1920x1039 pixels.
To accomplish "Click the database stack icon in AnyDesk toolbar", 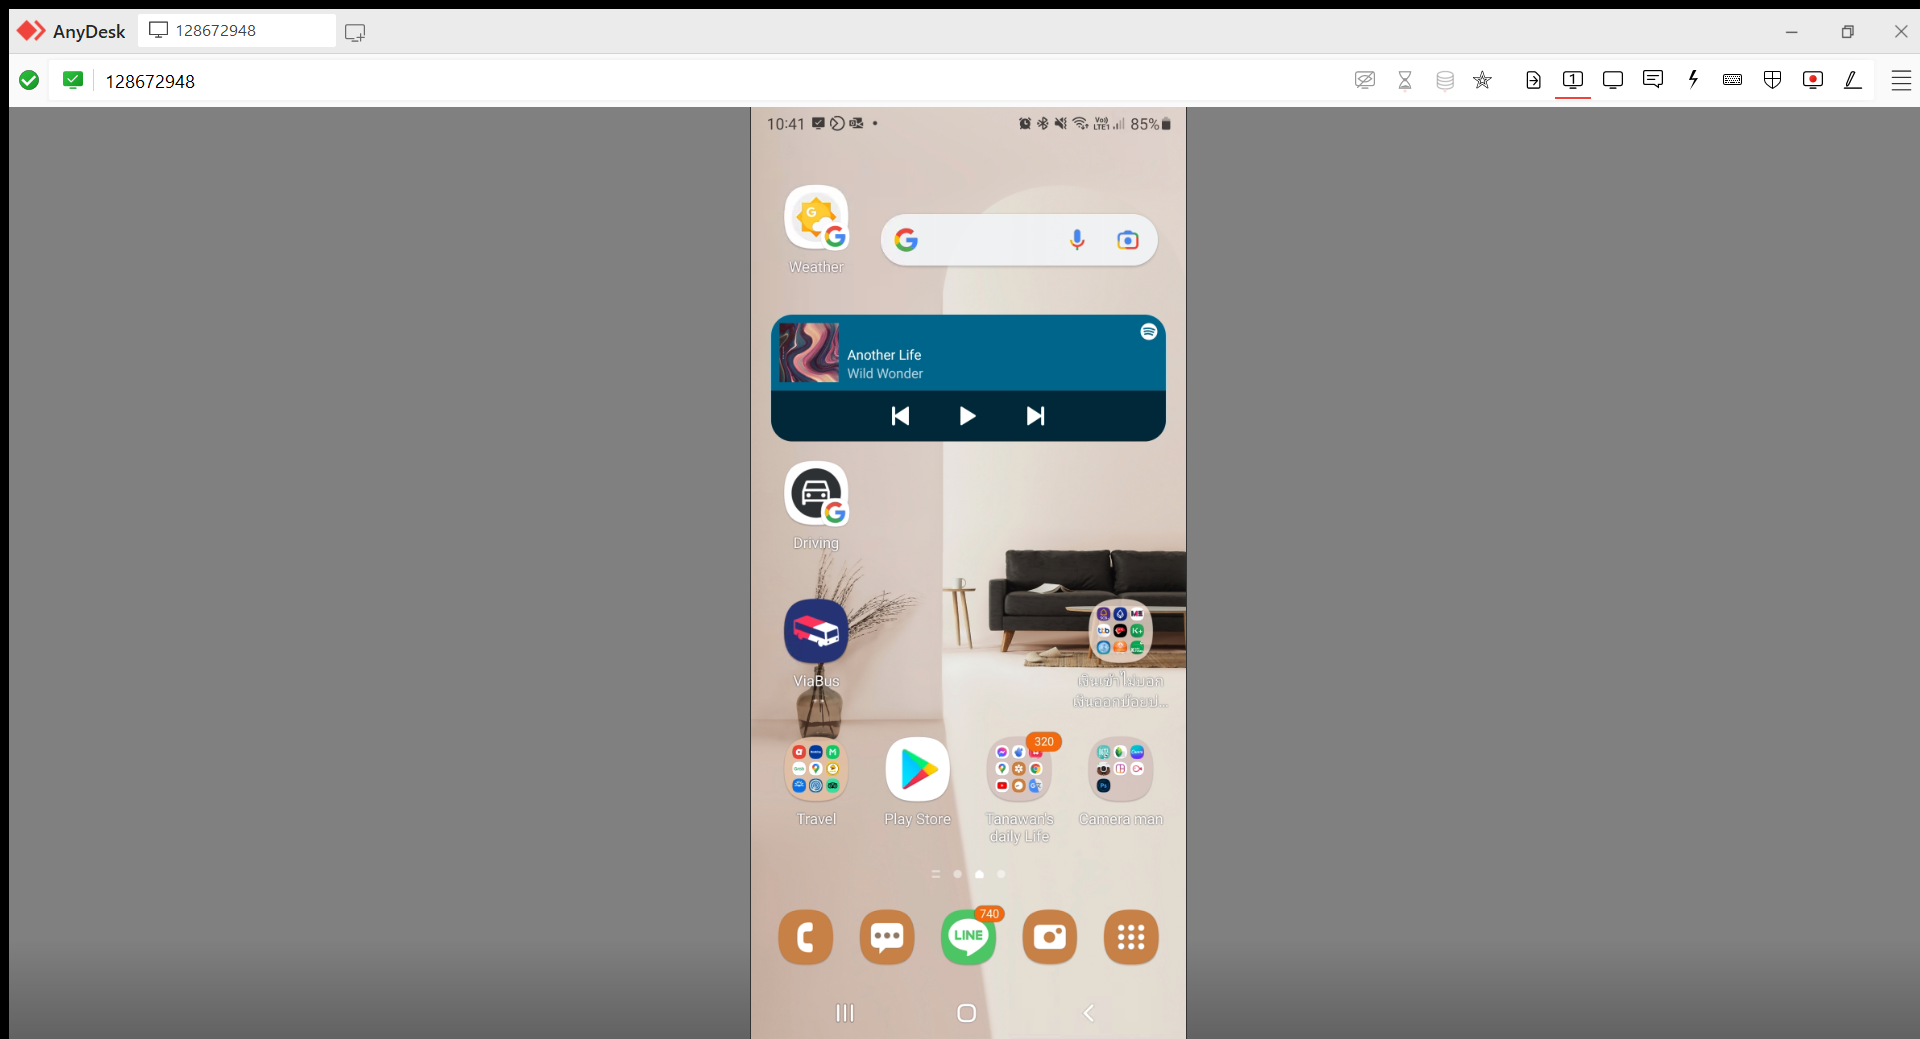I will click(x=1445, y=80).
